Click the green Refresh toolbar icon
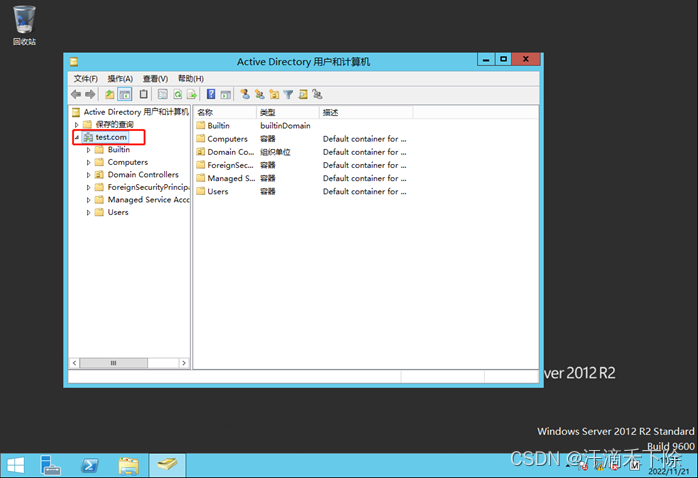Screen dimensions: 698x478 (178, 94)
